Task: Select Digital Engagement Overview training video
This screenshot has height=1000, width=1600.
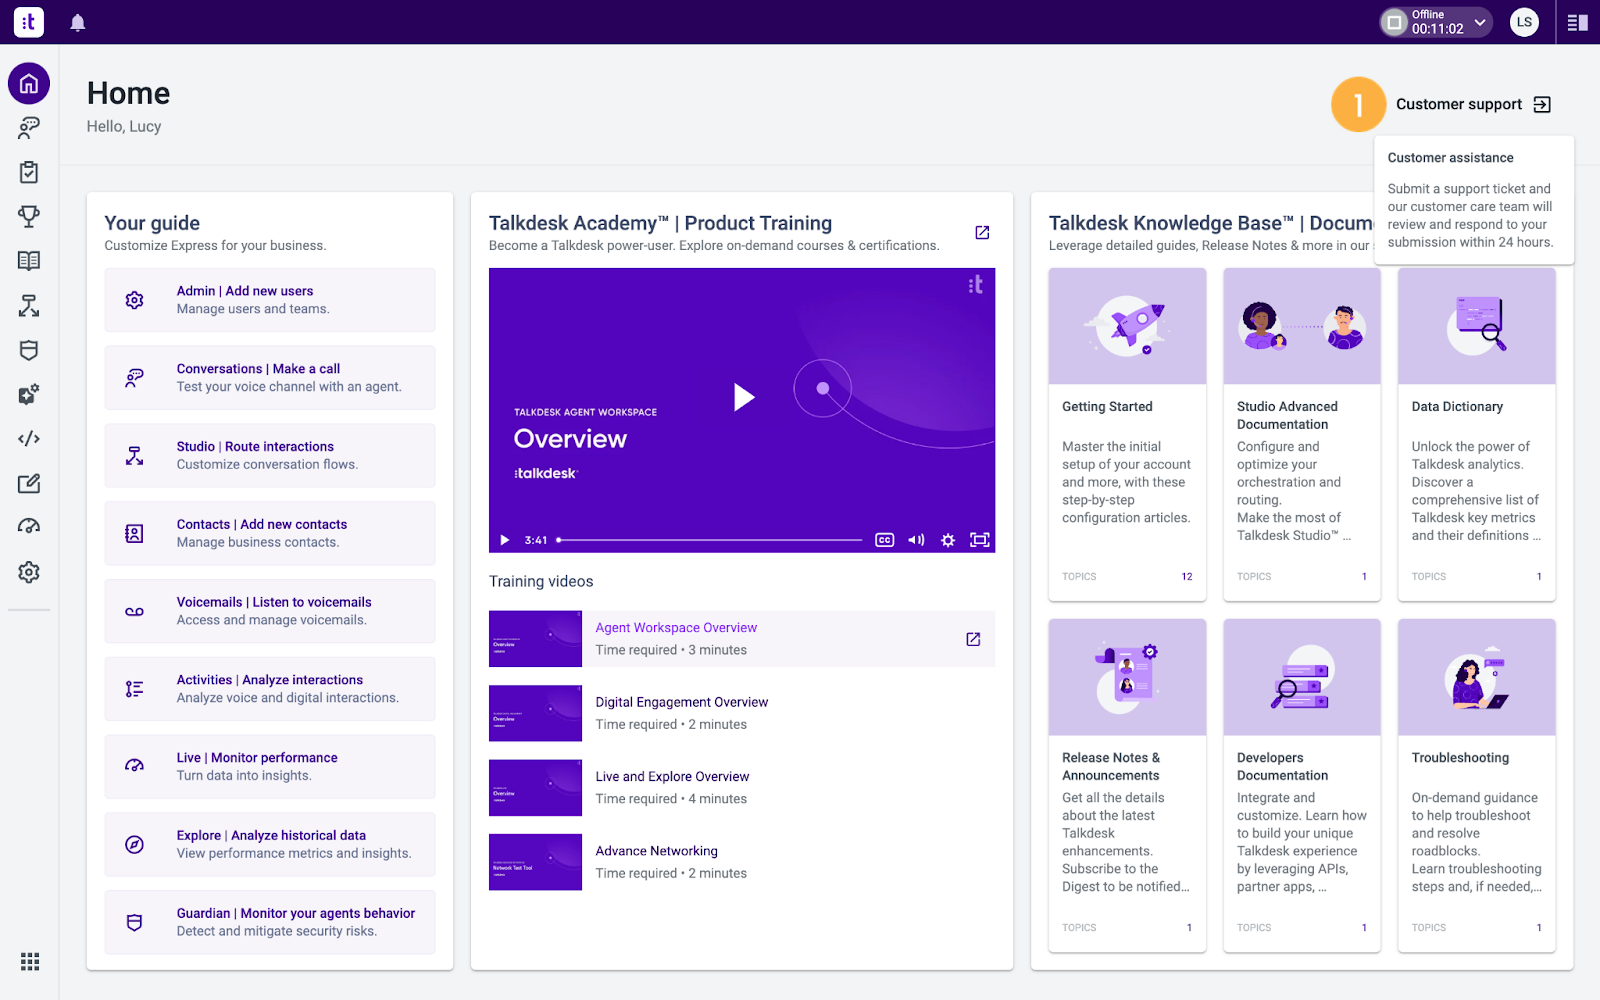Action: pyautogui.click(x=742, y=713)
